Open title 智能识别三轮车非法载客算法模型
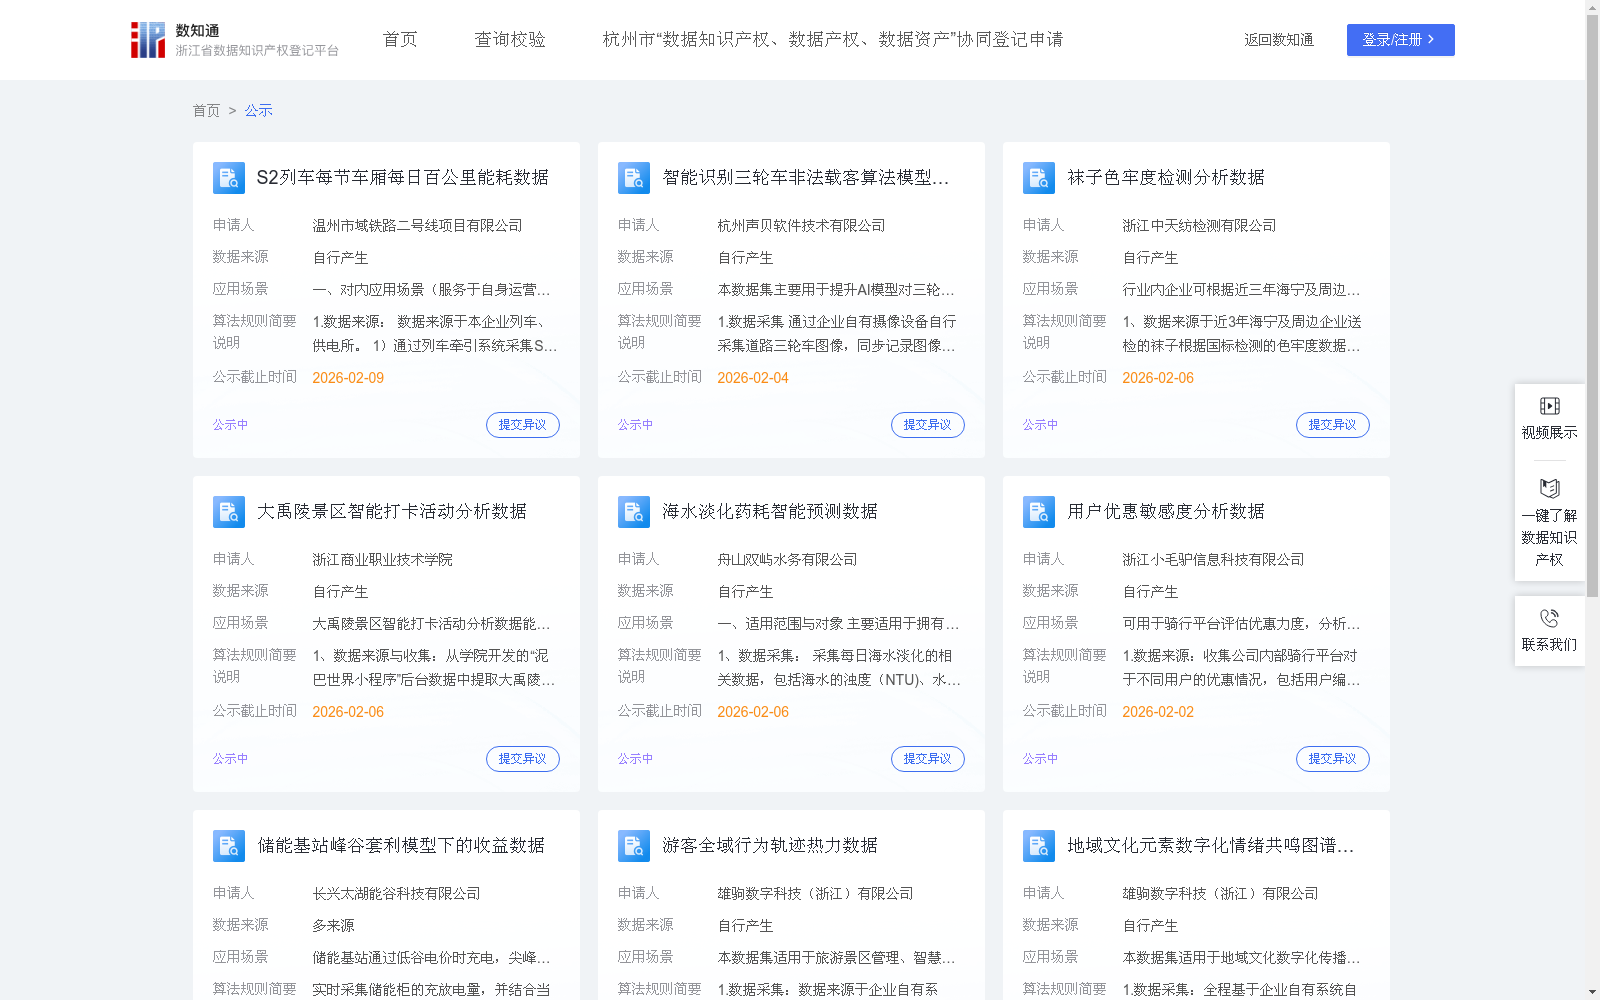 pos(806,178)
